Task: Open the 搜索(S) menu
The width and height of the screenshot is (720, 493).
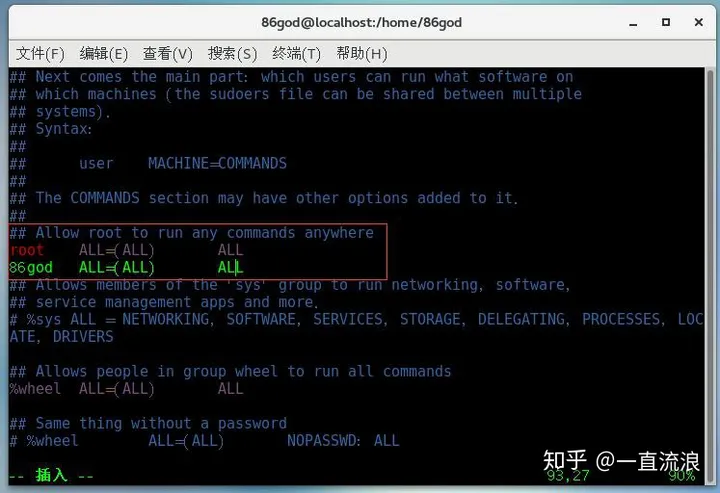Action: 232,54
